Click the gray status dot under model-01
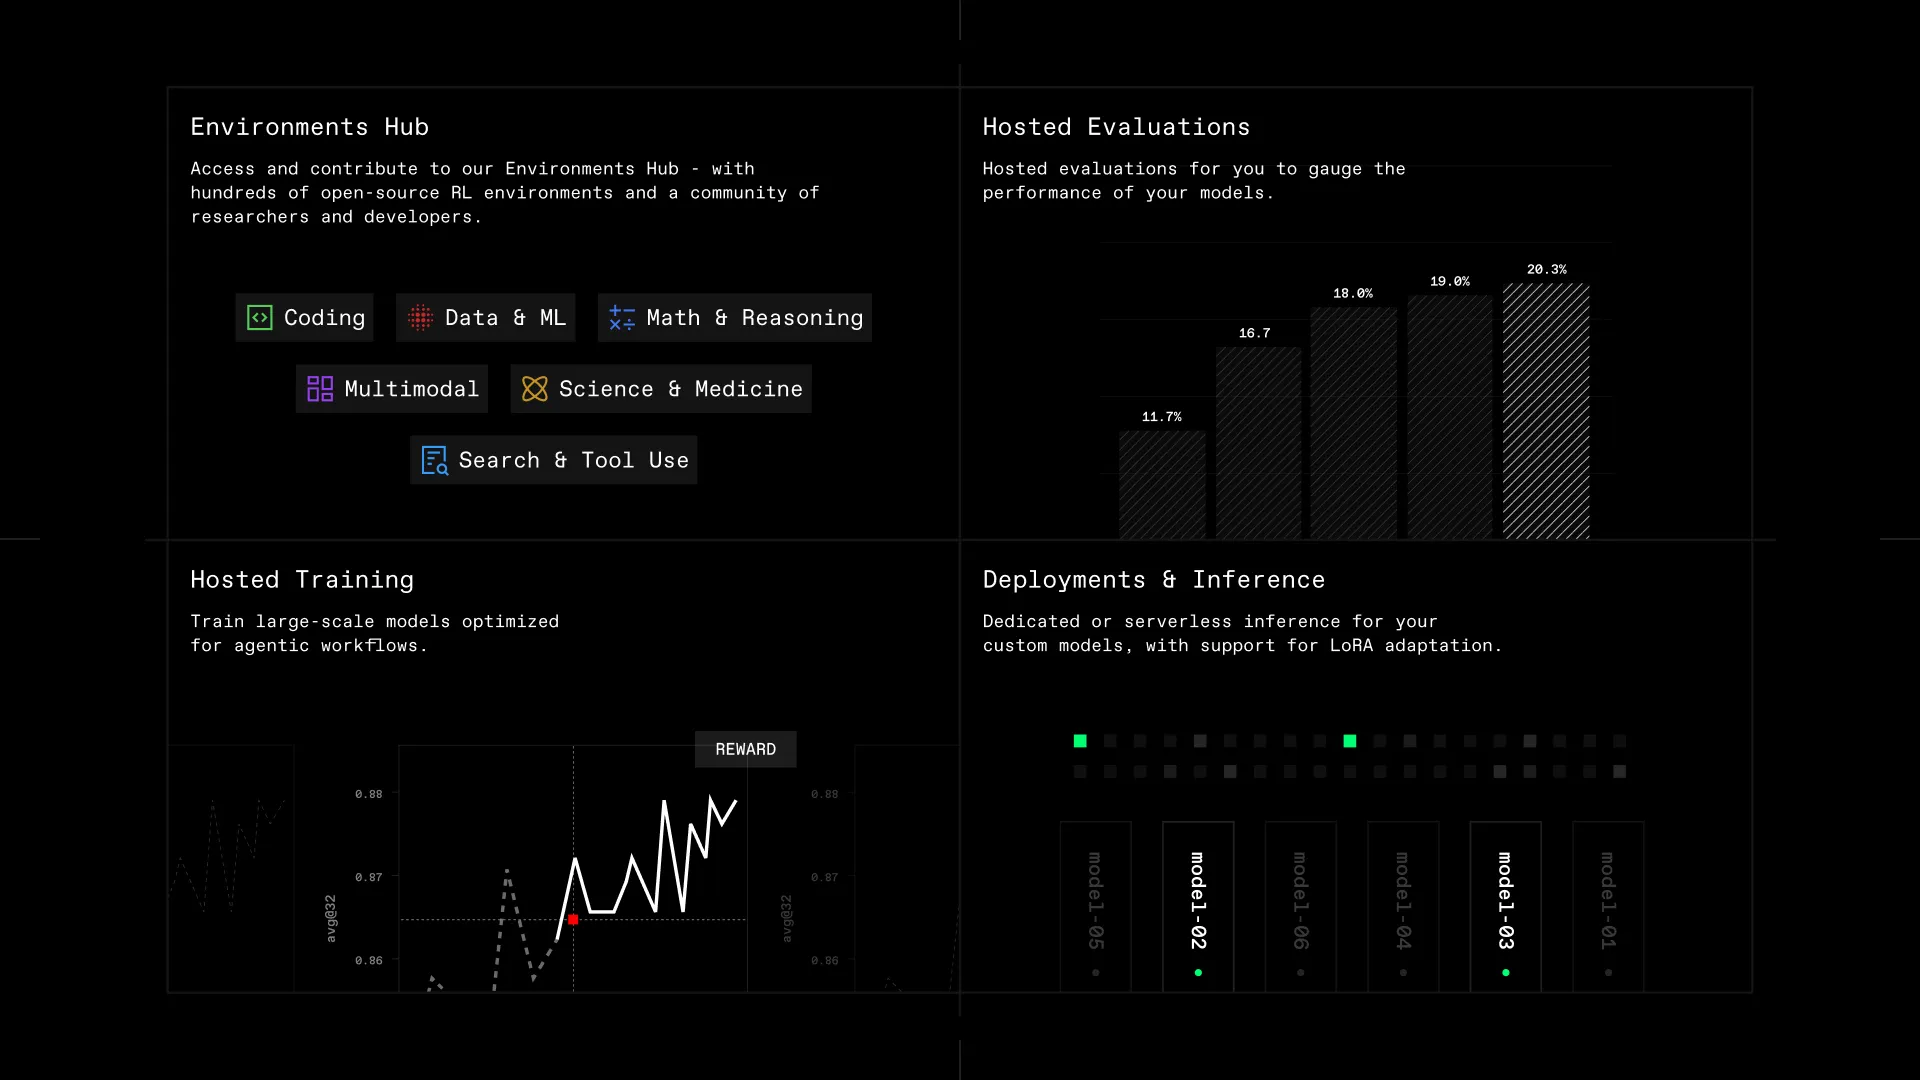 [x=1608, y=972]
